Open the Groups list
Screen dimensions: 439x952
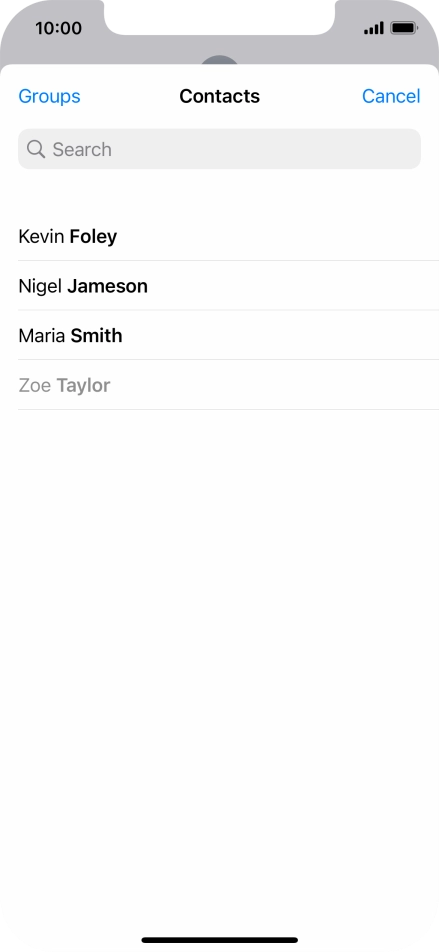click(49, 96)
